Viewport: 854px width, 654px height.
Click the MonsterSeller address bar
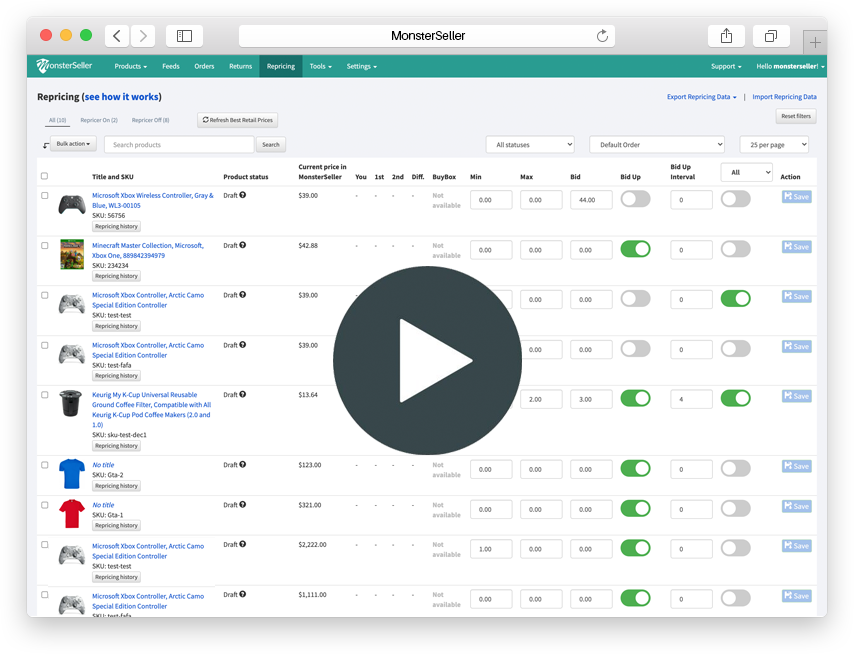point(427,36)
